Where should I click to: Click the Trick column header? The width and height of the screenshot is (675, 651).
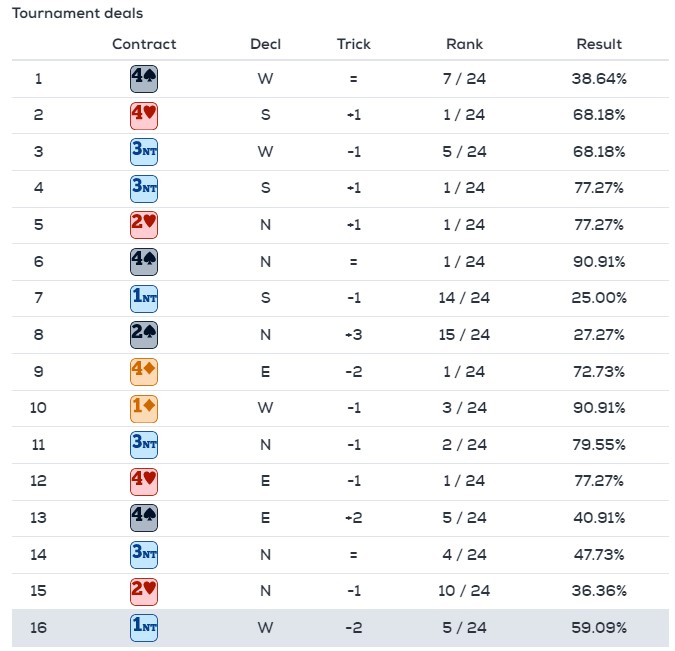(353, 44)
